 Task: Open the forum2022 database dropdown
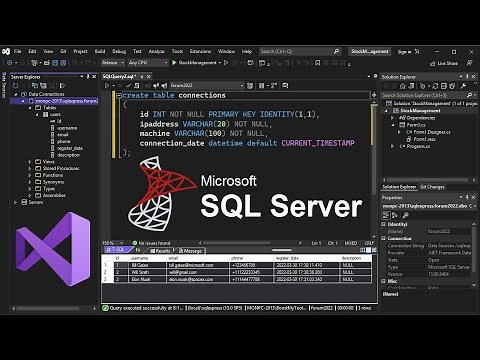pos(207,86)
